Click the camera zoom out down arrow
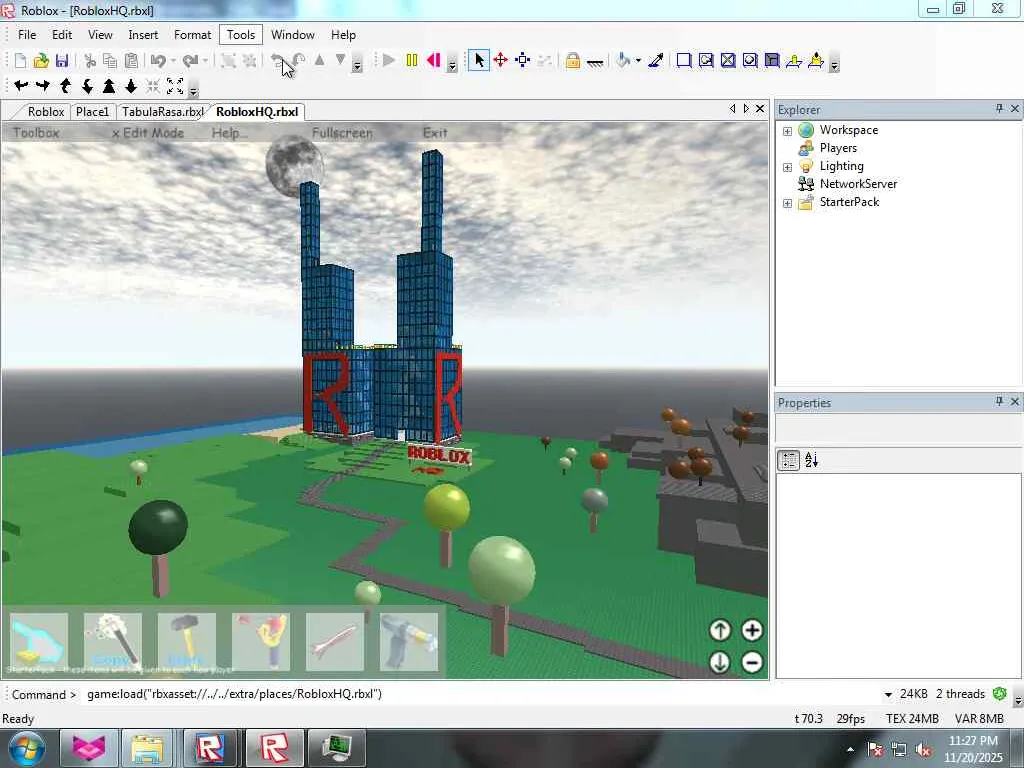Viewport: 1024px width, 768px height. pyautogui.click(x=131, y=86)
